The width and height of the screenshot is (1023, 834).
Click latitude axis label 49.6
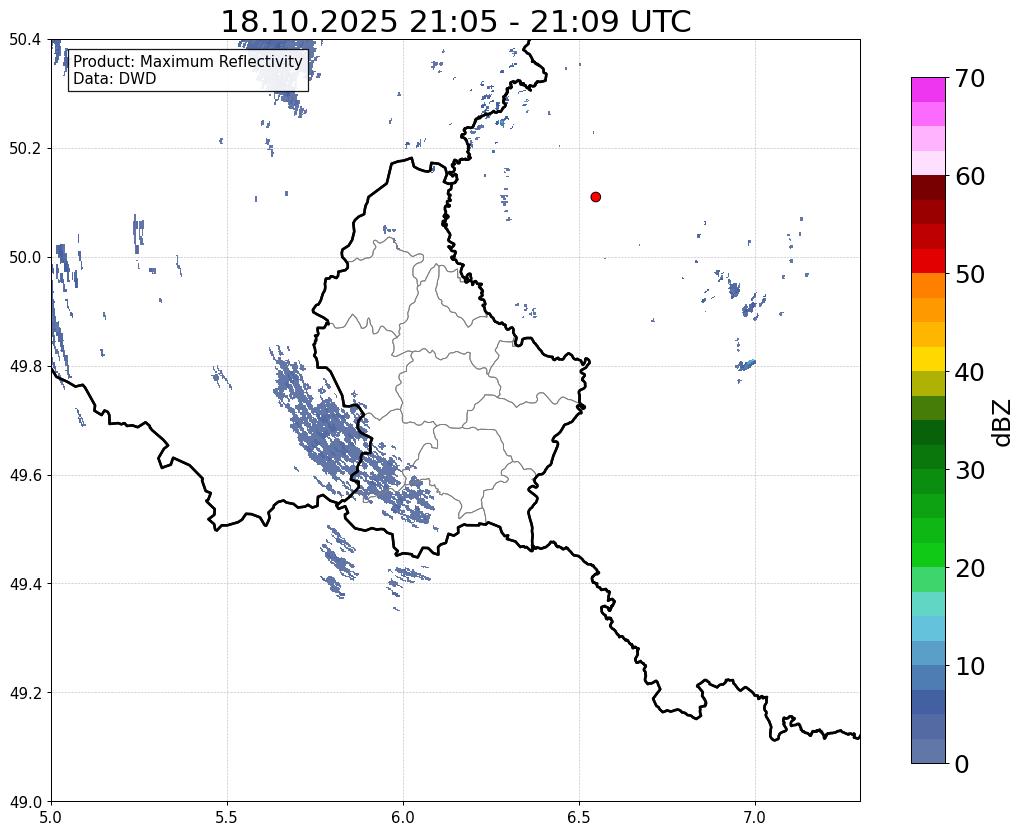click(x=25, y=475)
